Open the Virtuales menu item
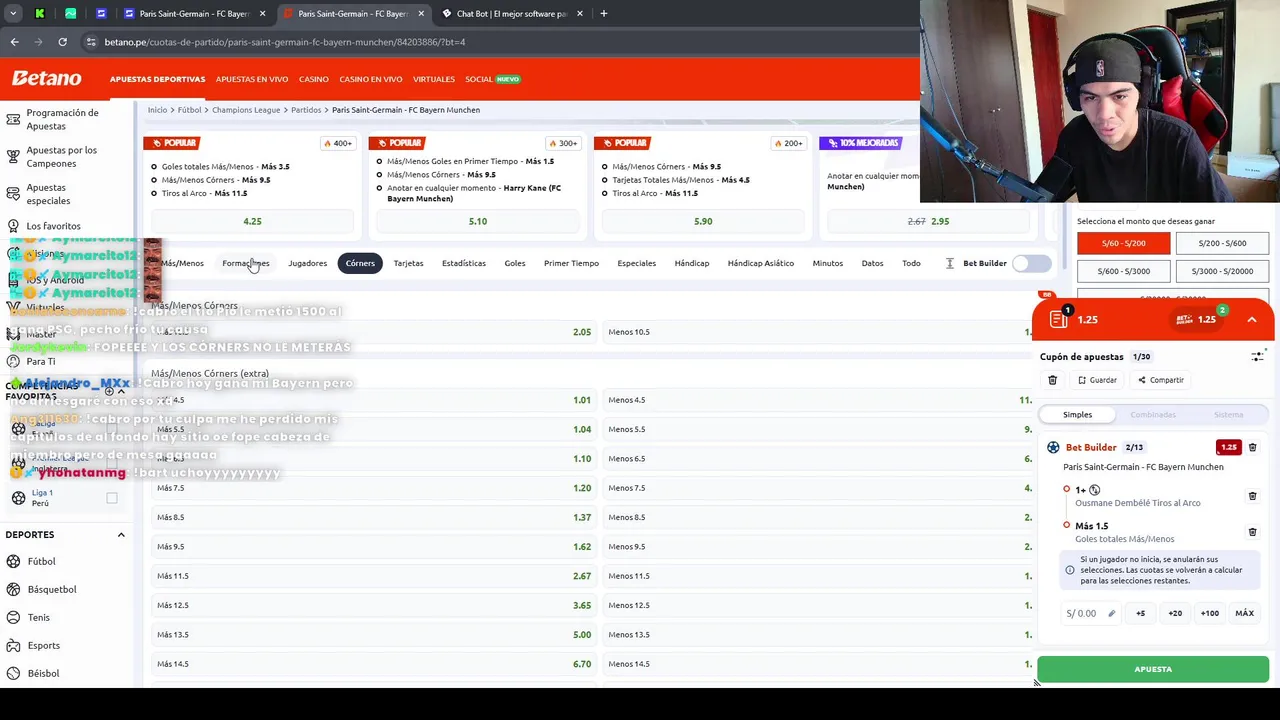The width and height of the screenshot is (1280, 720). [434, 79]
